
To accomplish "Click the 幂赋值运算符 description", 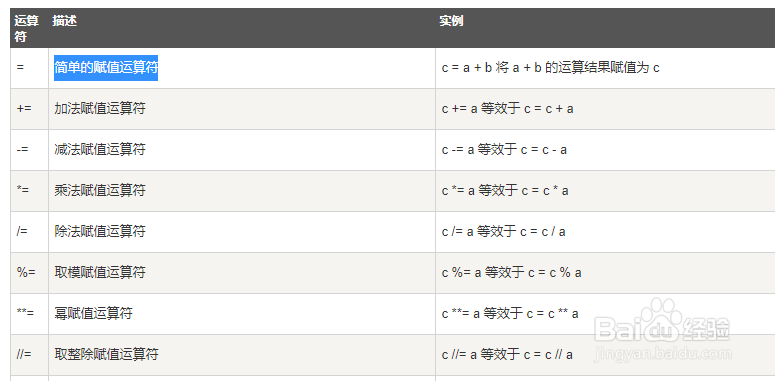I will 93,314.
